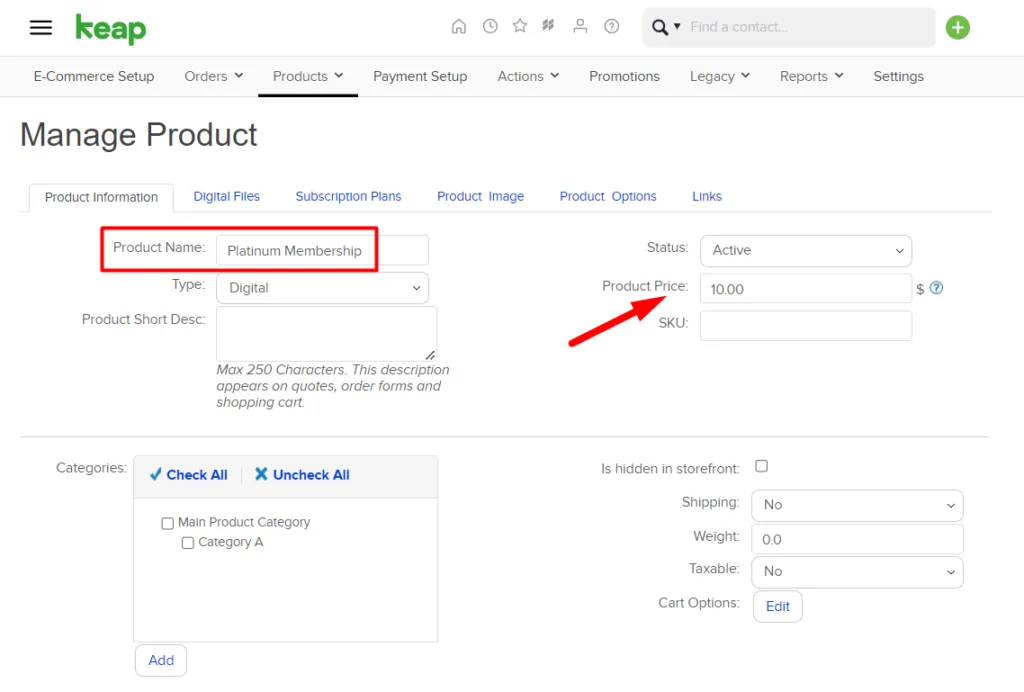
Task: Click the Keap logo
Action: (x=110, y=29)
